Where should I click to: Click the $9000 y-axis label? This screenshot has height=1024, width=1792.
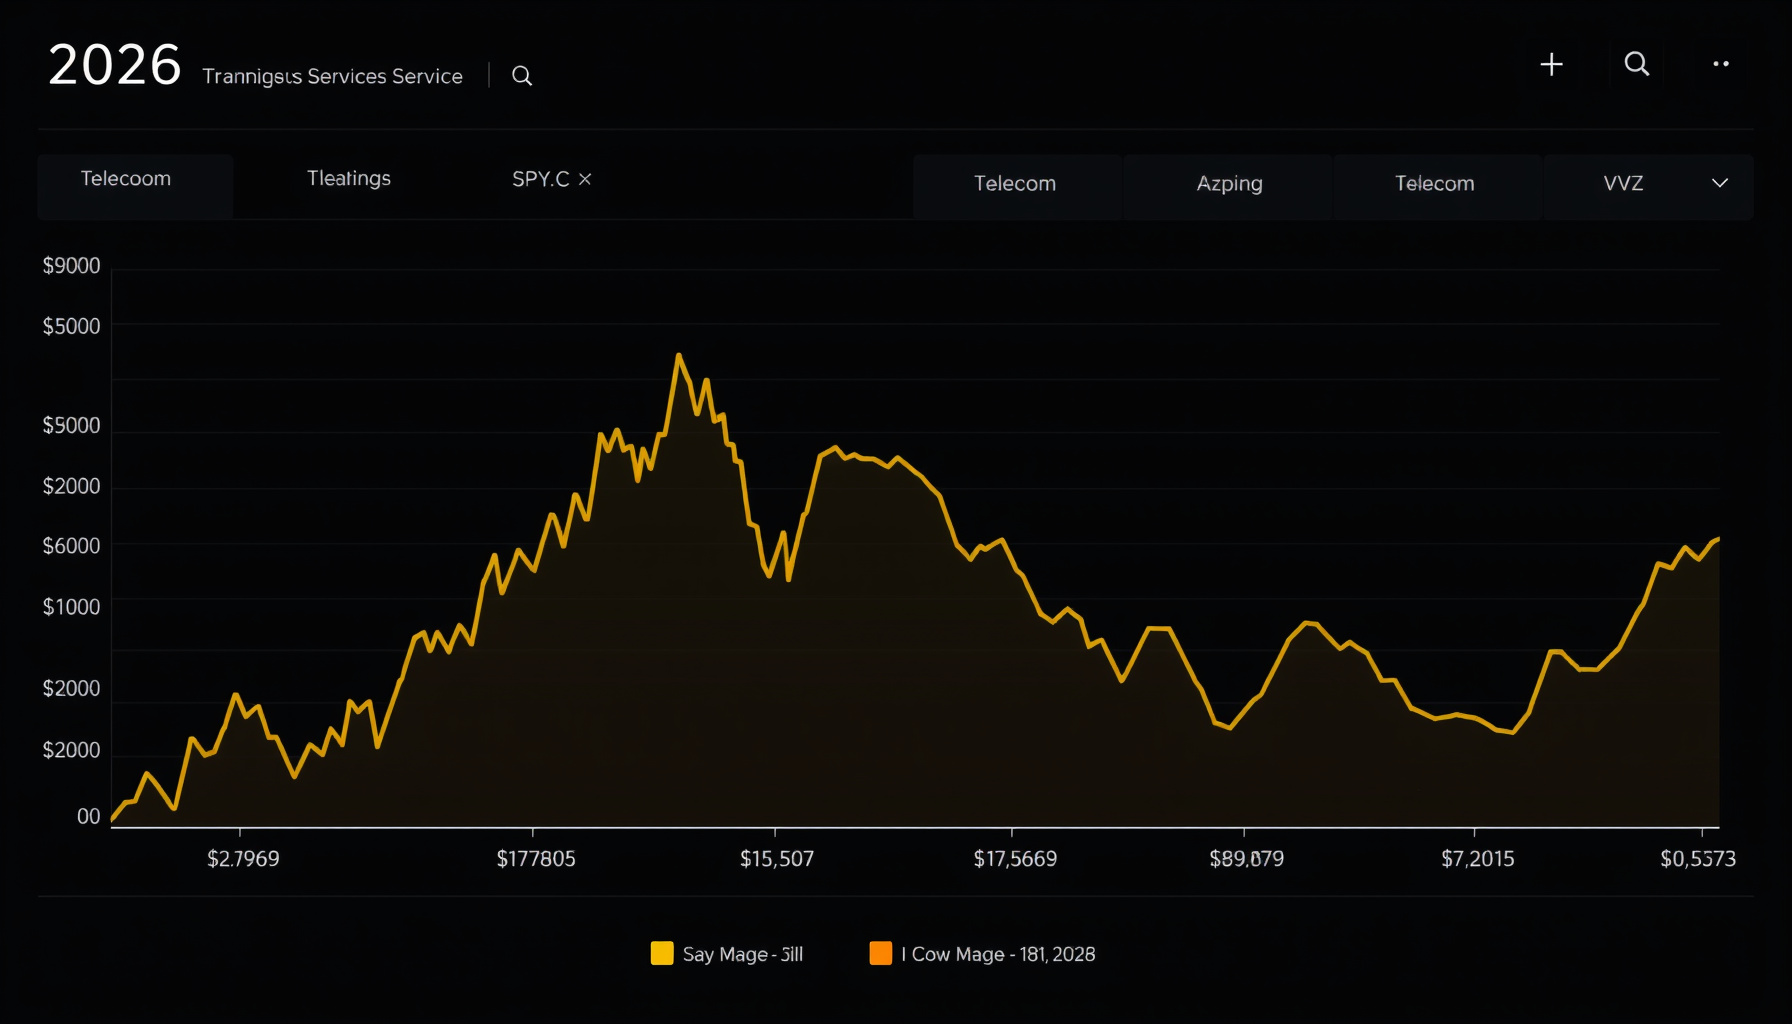pyautogui.click(x=71, y=266)
